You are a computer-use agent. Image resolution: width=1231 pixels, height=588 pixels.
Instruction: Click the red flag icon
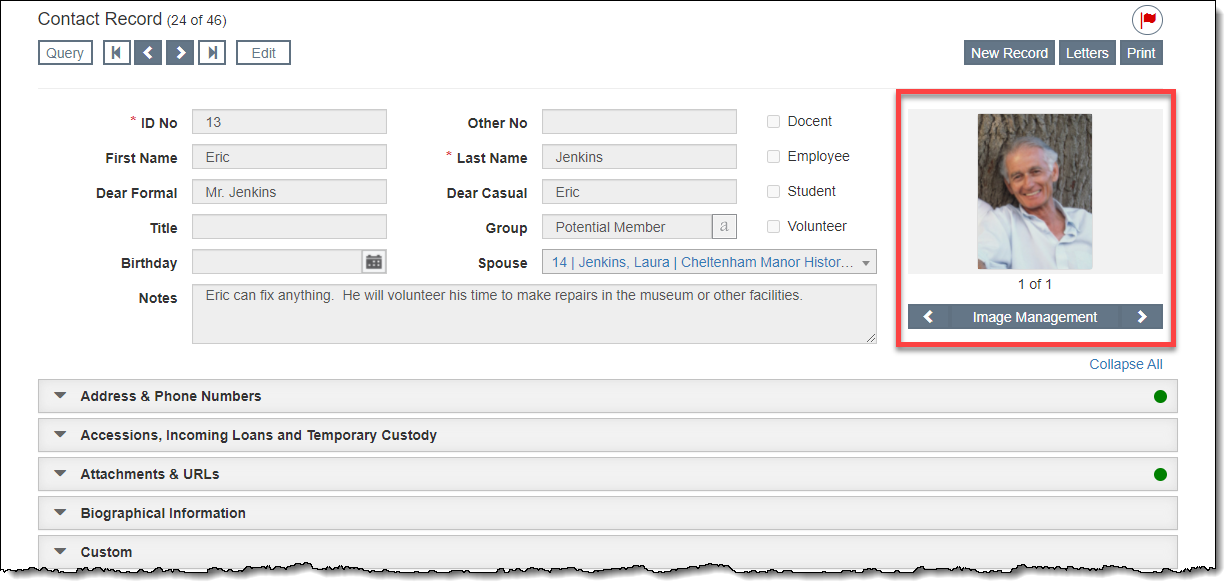point(1147,20)
